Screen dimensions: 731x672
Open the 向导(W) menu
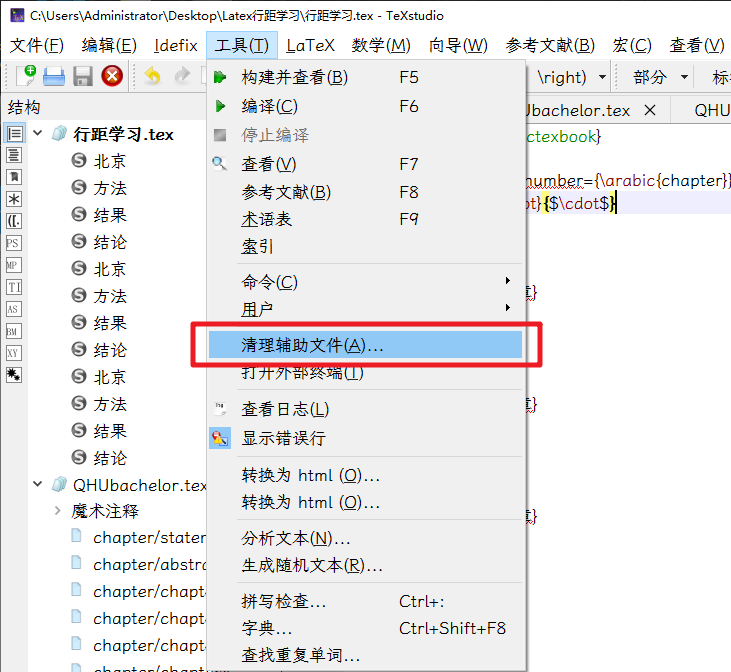(x=458, y=45)
